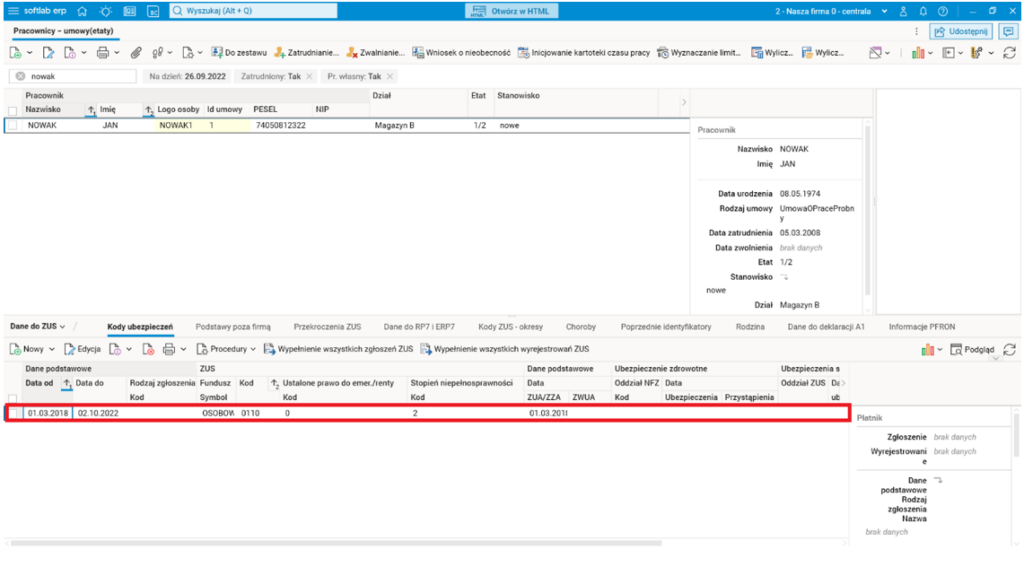Tick the NOWAK JAN row checkbox
Image resolution: width=1024 pixels, height=567 pixels.
click(x=12, y=125)
